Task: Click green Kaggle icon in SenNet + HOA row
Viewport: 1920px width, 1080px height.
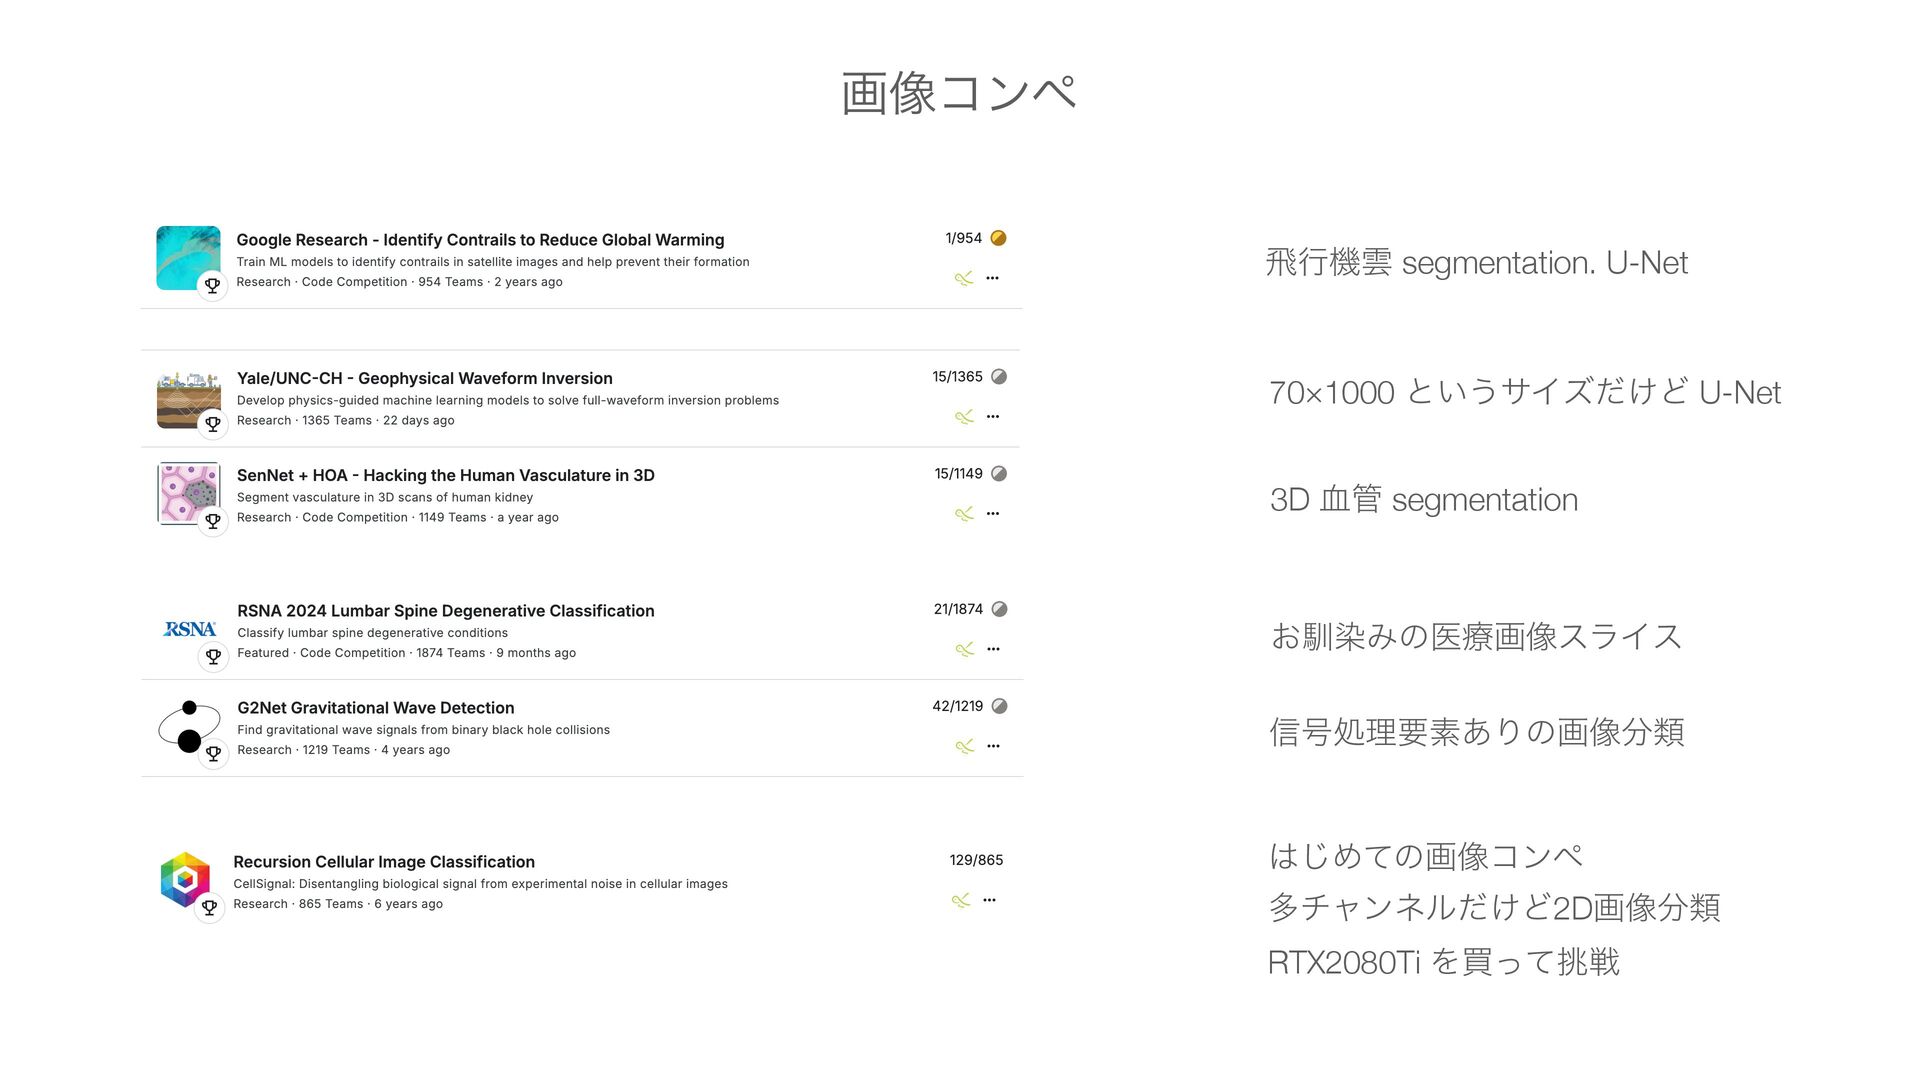Action: (964, 514)
